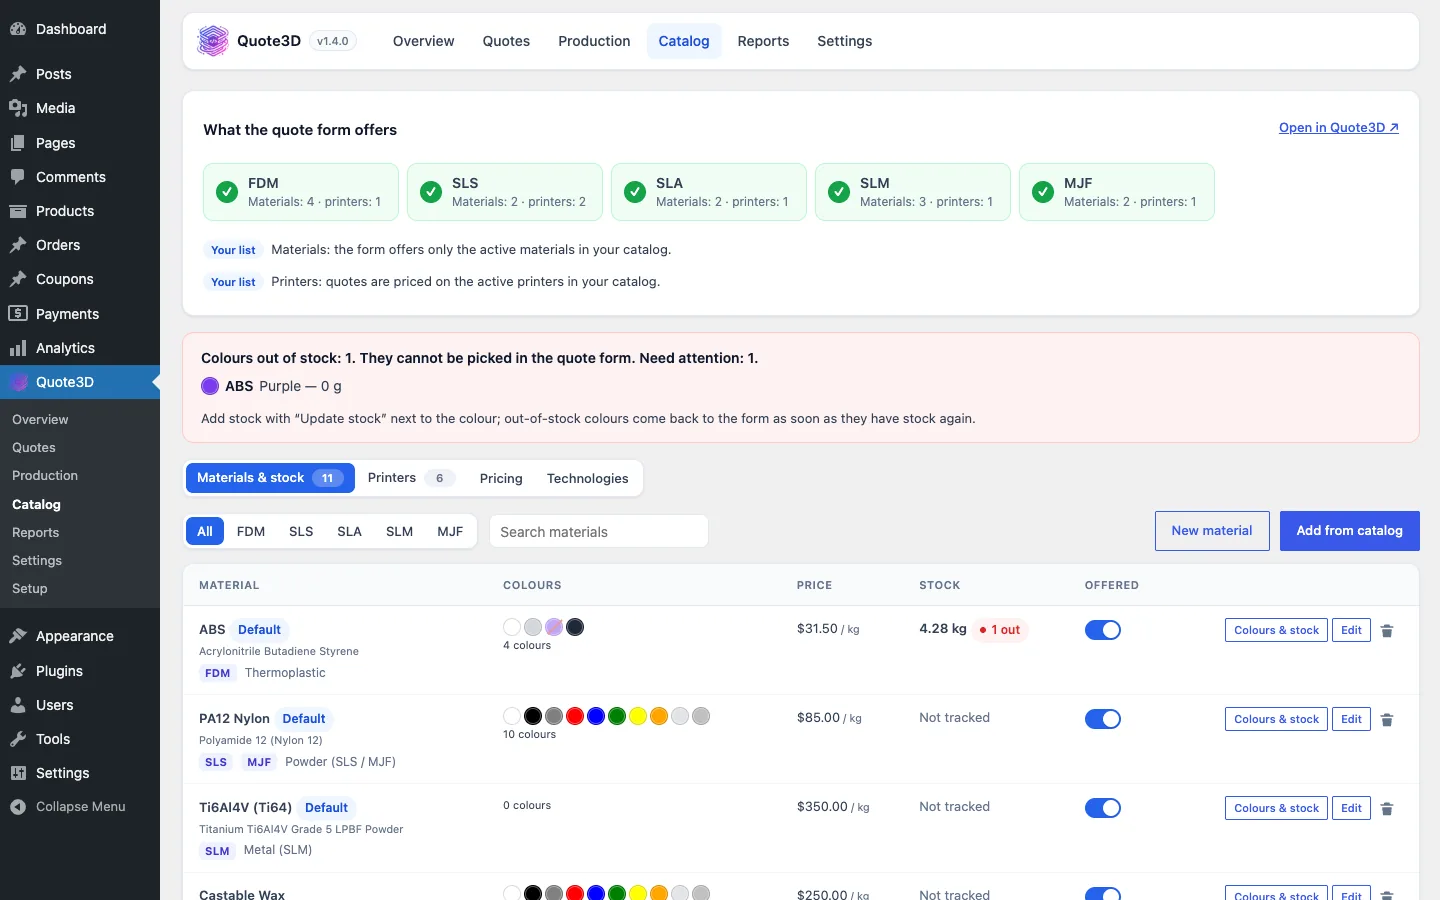Viewport: 1440px width, 900px height.
Task: Click the Plugins plug icon
Action: coord(18,671)
